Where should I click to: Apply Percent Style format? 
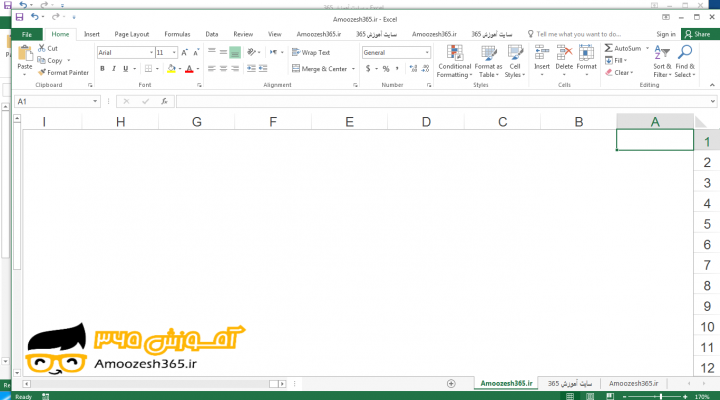386,68
